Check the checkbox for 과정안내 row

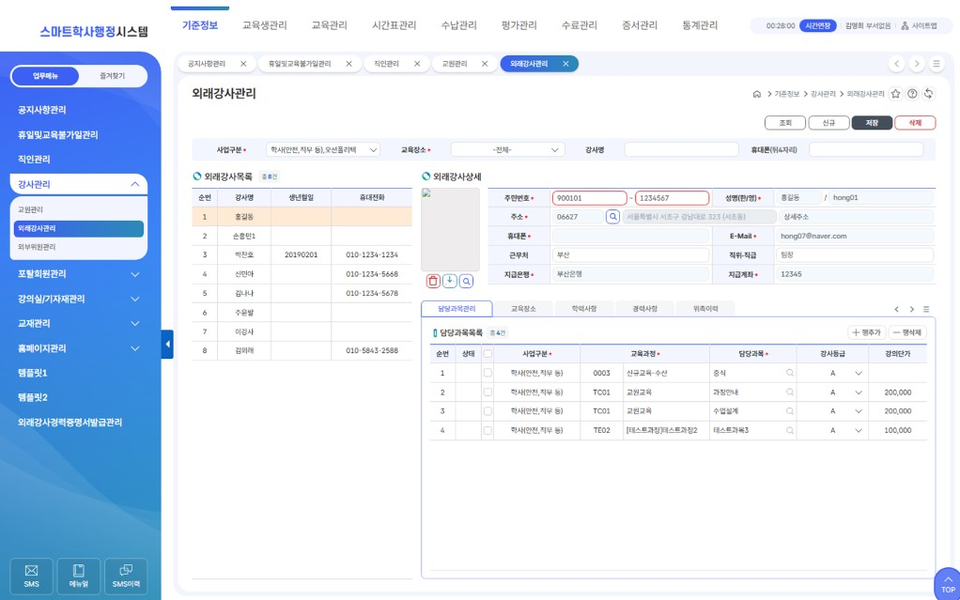tap(487, 392)
